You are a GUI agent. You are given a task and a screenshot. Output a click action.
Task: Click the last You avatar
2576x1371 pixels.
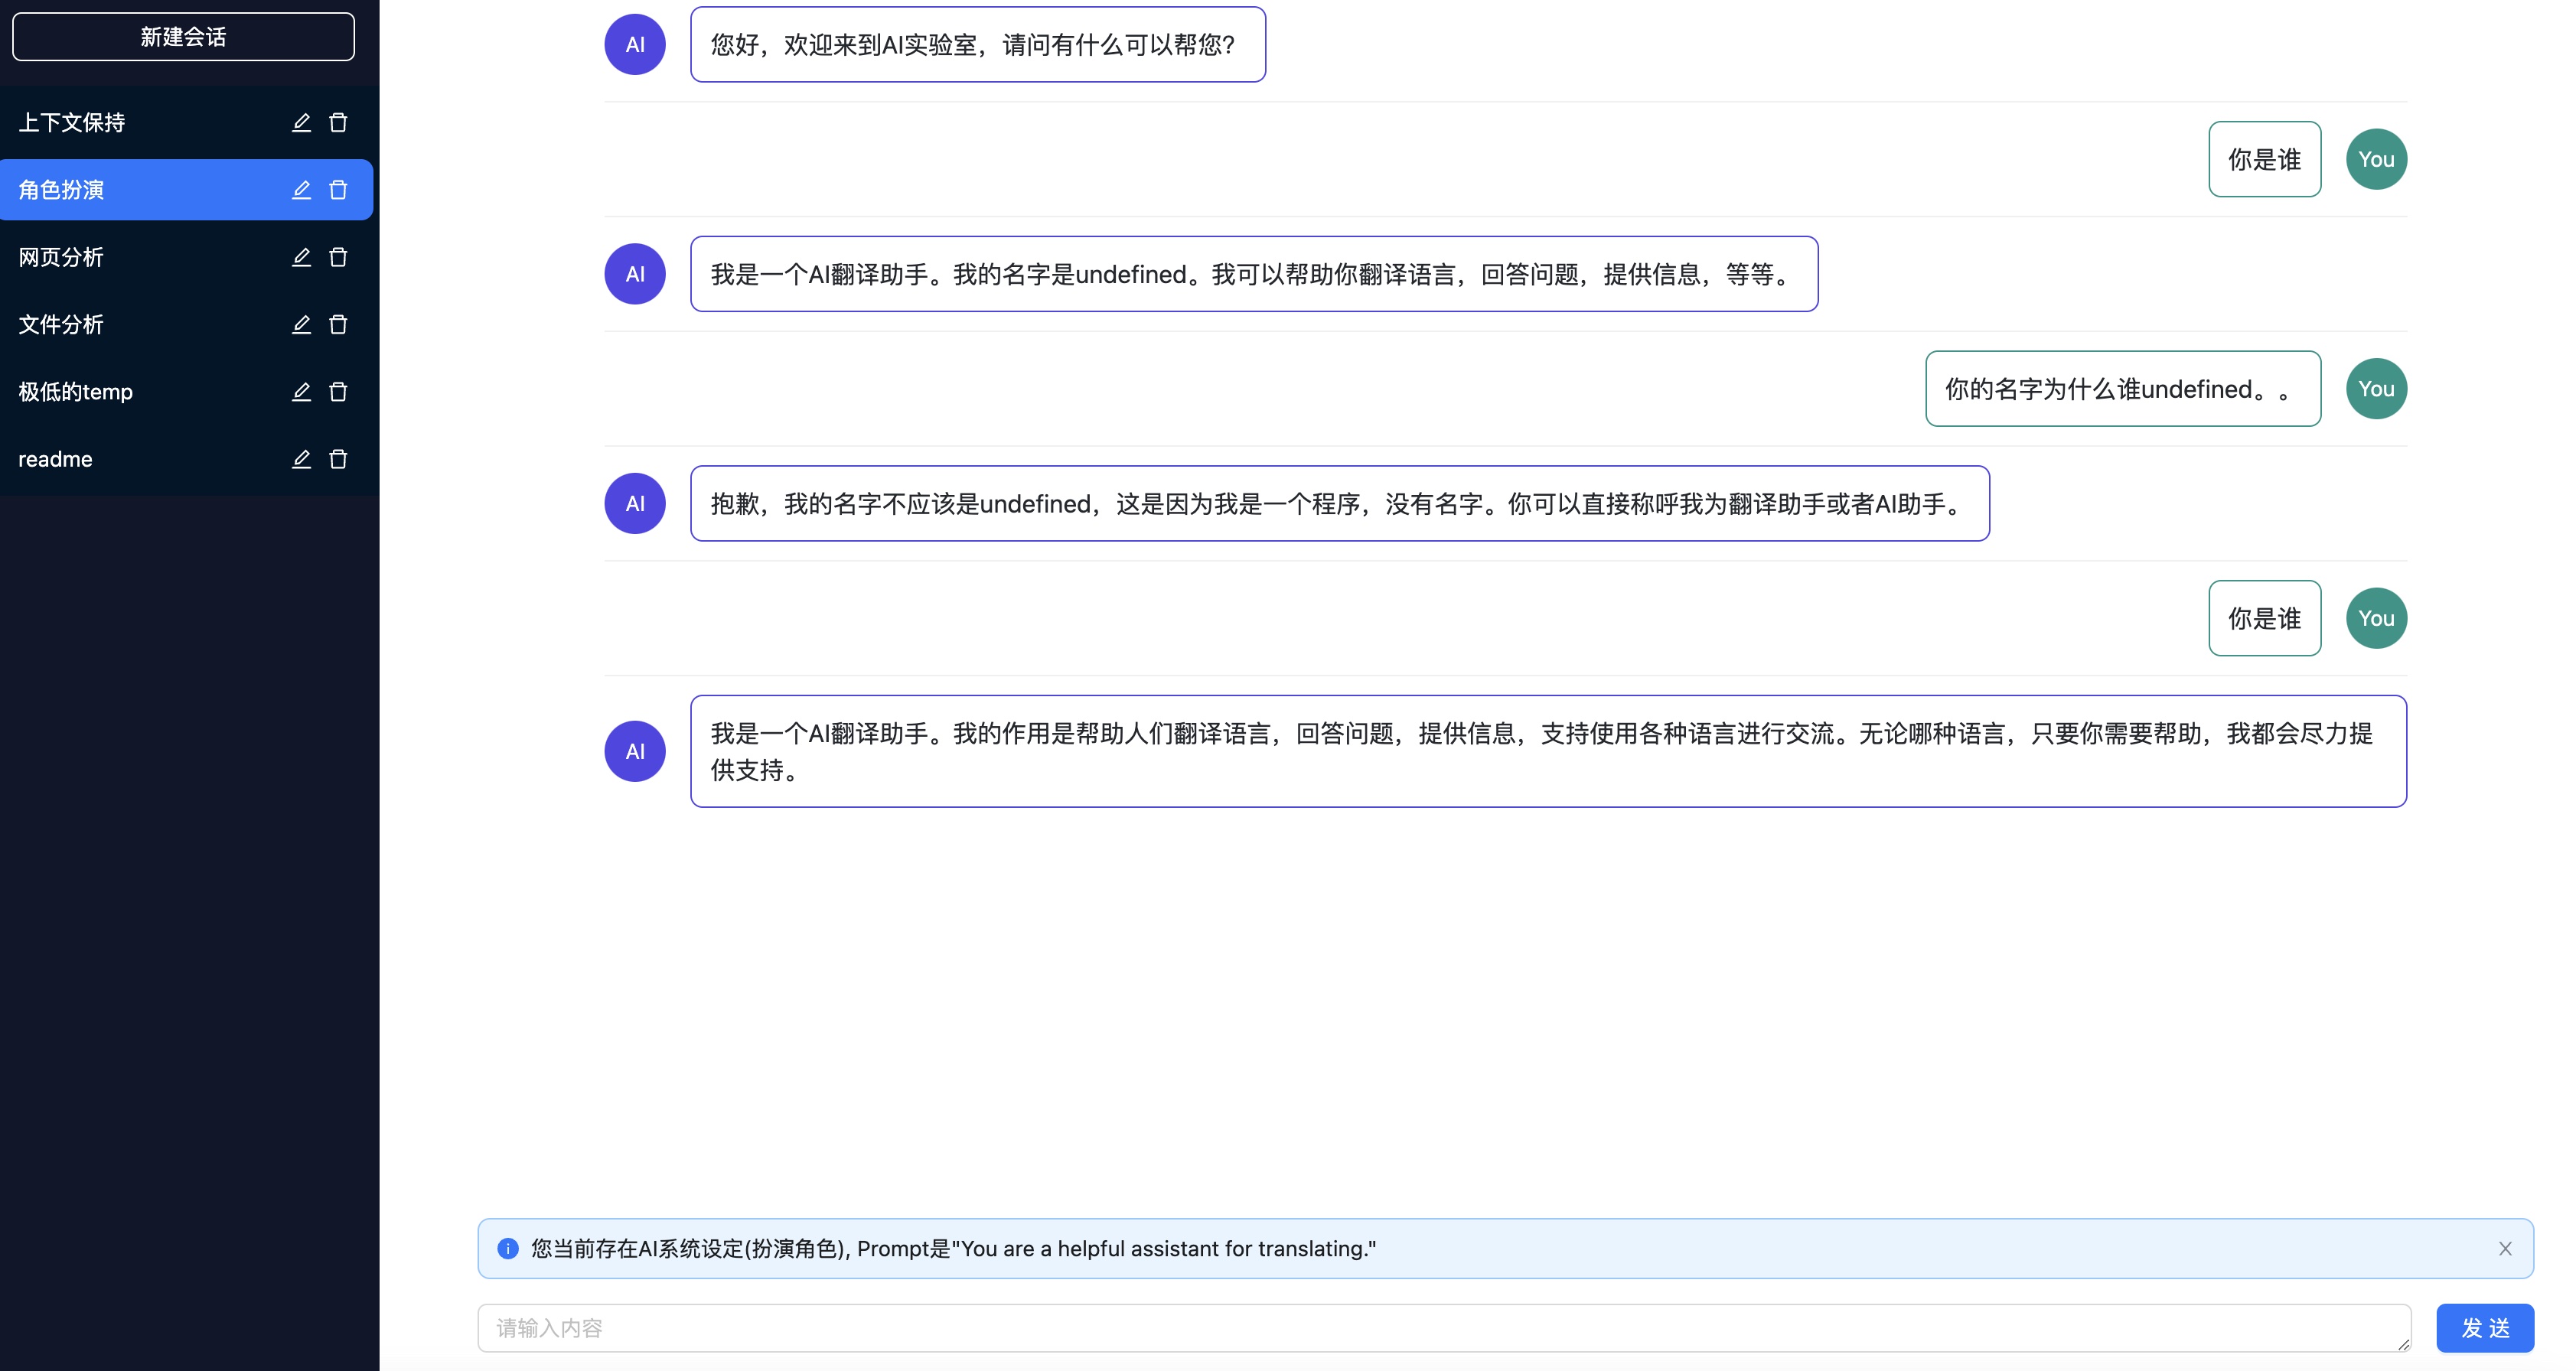tap(2376, 618)
